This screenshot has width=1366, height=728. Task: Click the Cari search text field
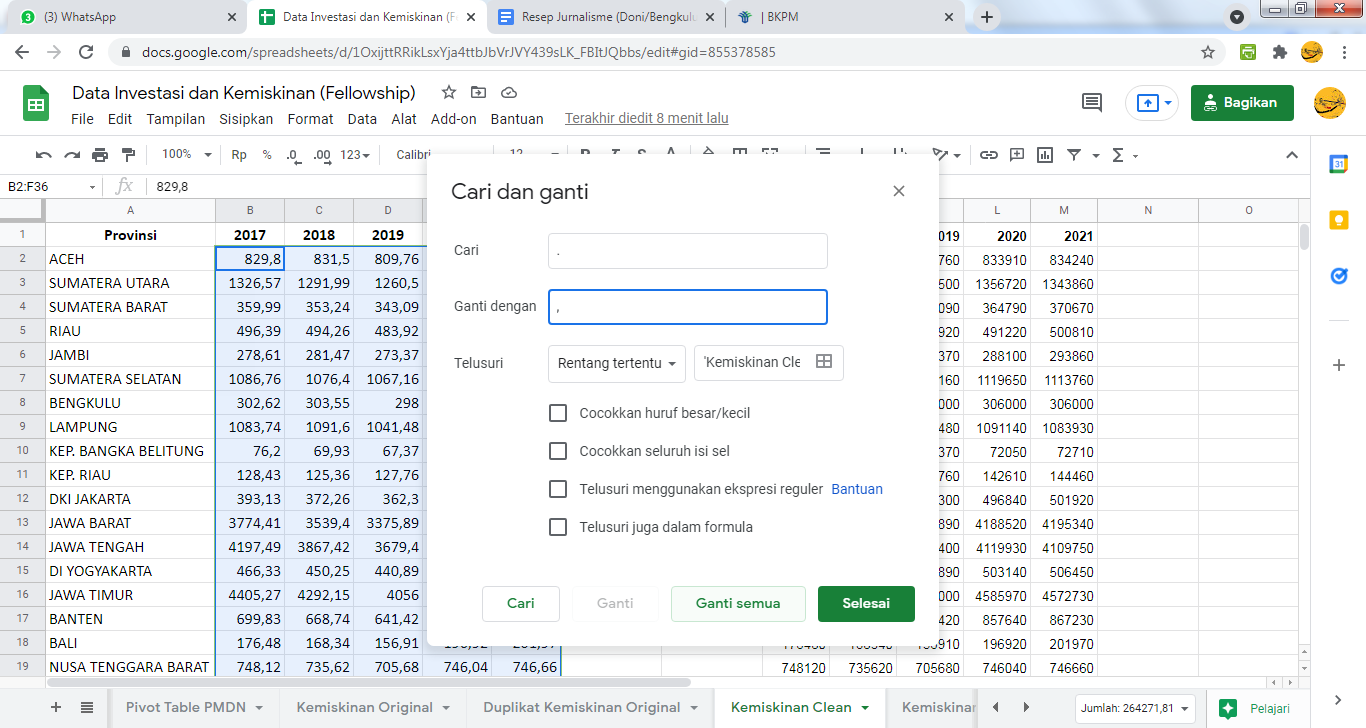point(687,251)
